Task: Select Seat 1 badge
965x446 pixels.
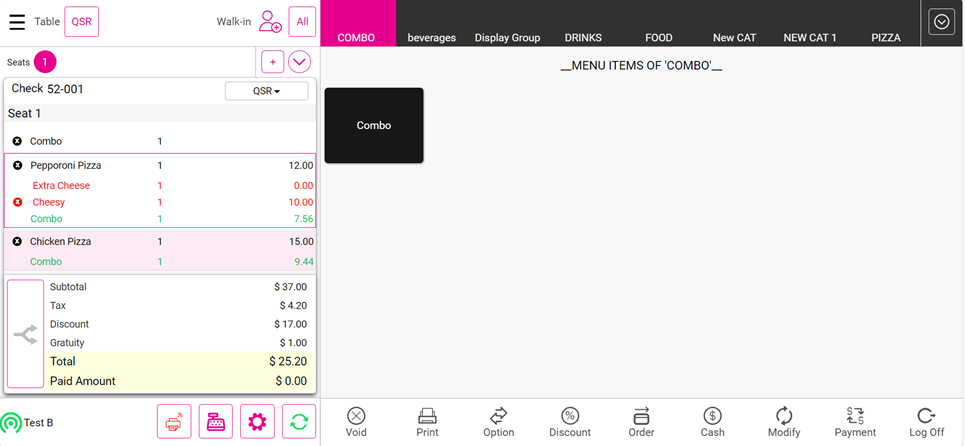Action: click(45, 62)
